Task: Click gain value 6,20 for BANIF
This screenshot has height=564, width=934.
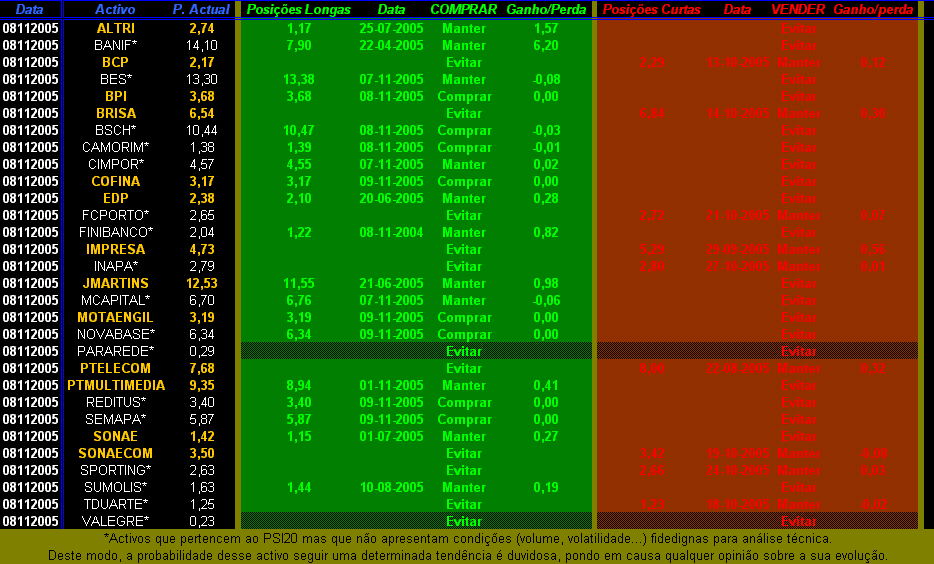Action: (x=546, y=45)
